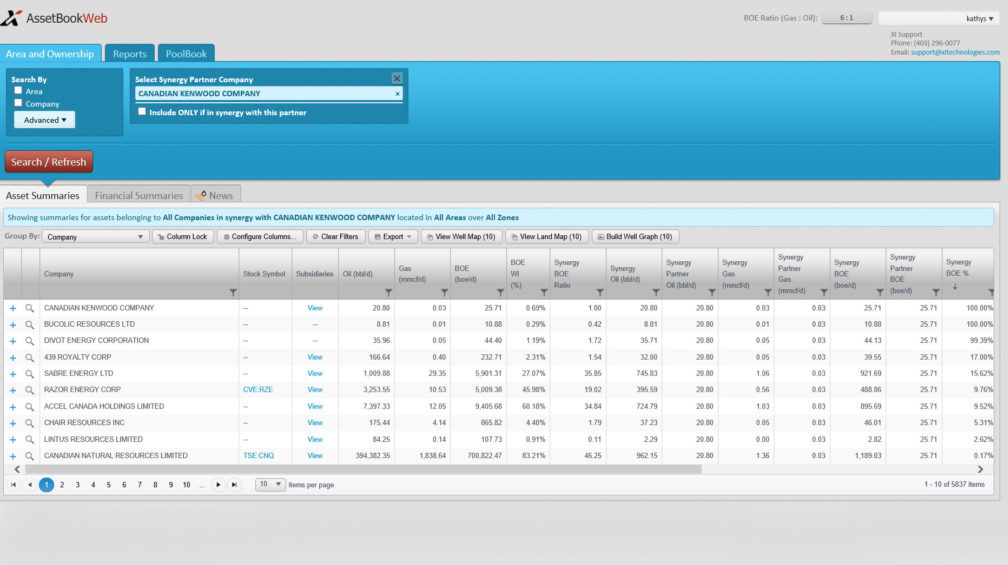The width and height of the screenshot is (1008, 565).
Task: Expand the BUCOLIC RESOURCES LTD row
Action: coord(13,325)
